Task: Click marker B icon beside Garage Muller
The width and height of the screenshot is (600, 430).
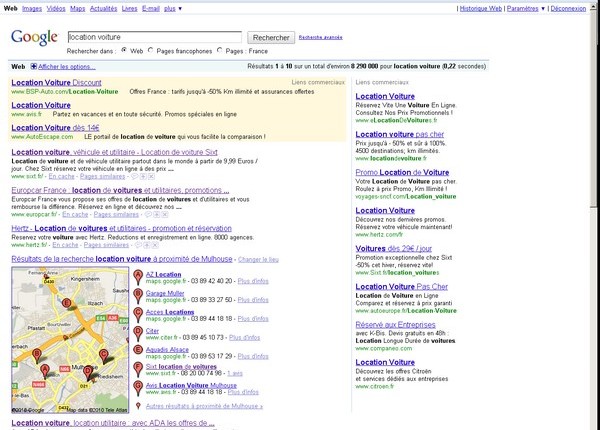Action: 138,295
